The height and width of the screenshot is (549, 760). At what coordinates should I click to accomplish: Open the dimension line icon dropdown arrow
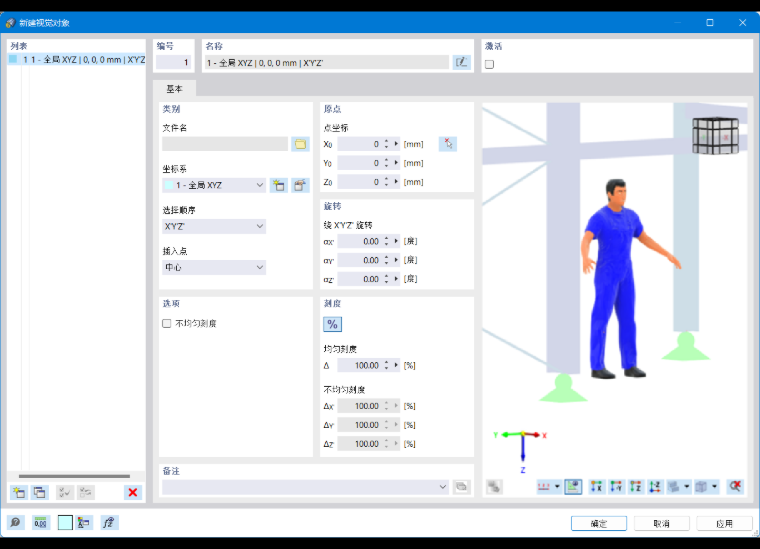(x=557, y=486)
